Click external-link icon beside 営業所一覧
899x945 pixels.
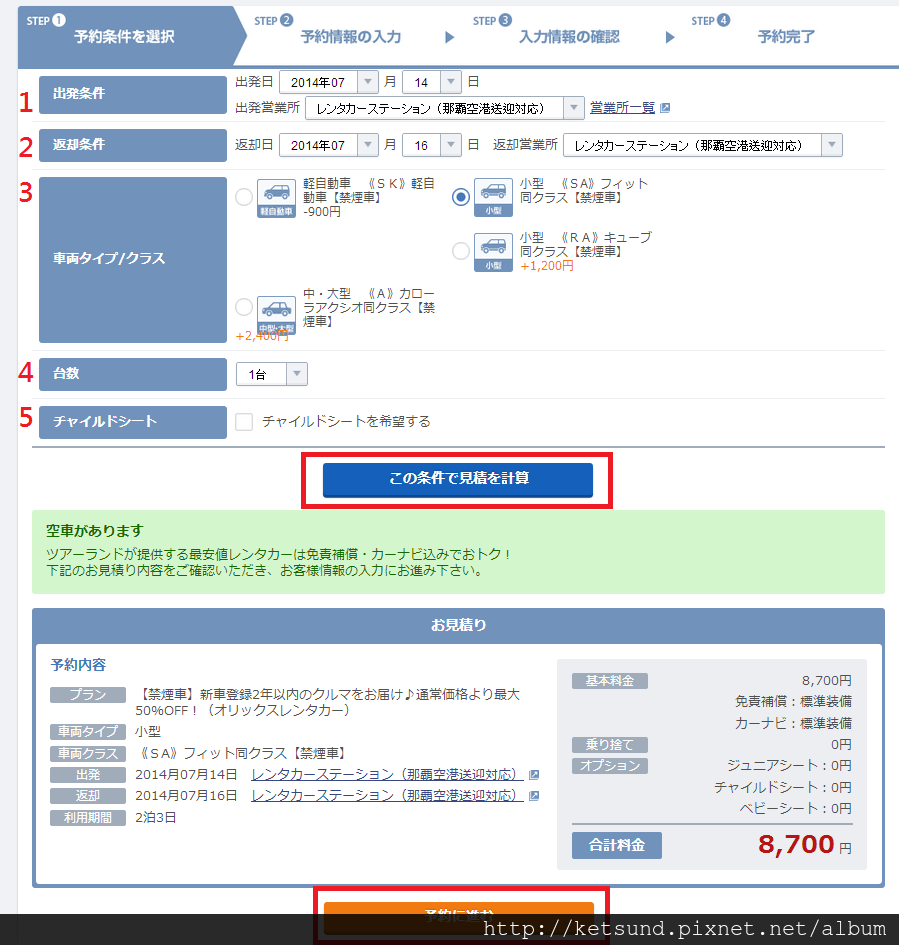(x=665, y=108)
